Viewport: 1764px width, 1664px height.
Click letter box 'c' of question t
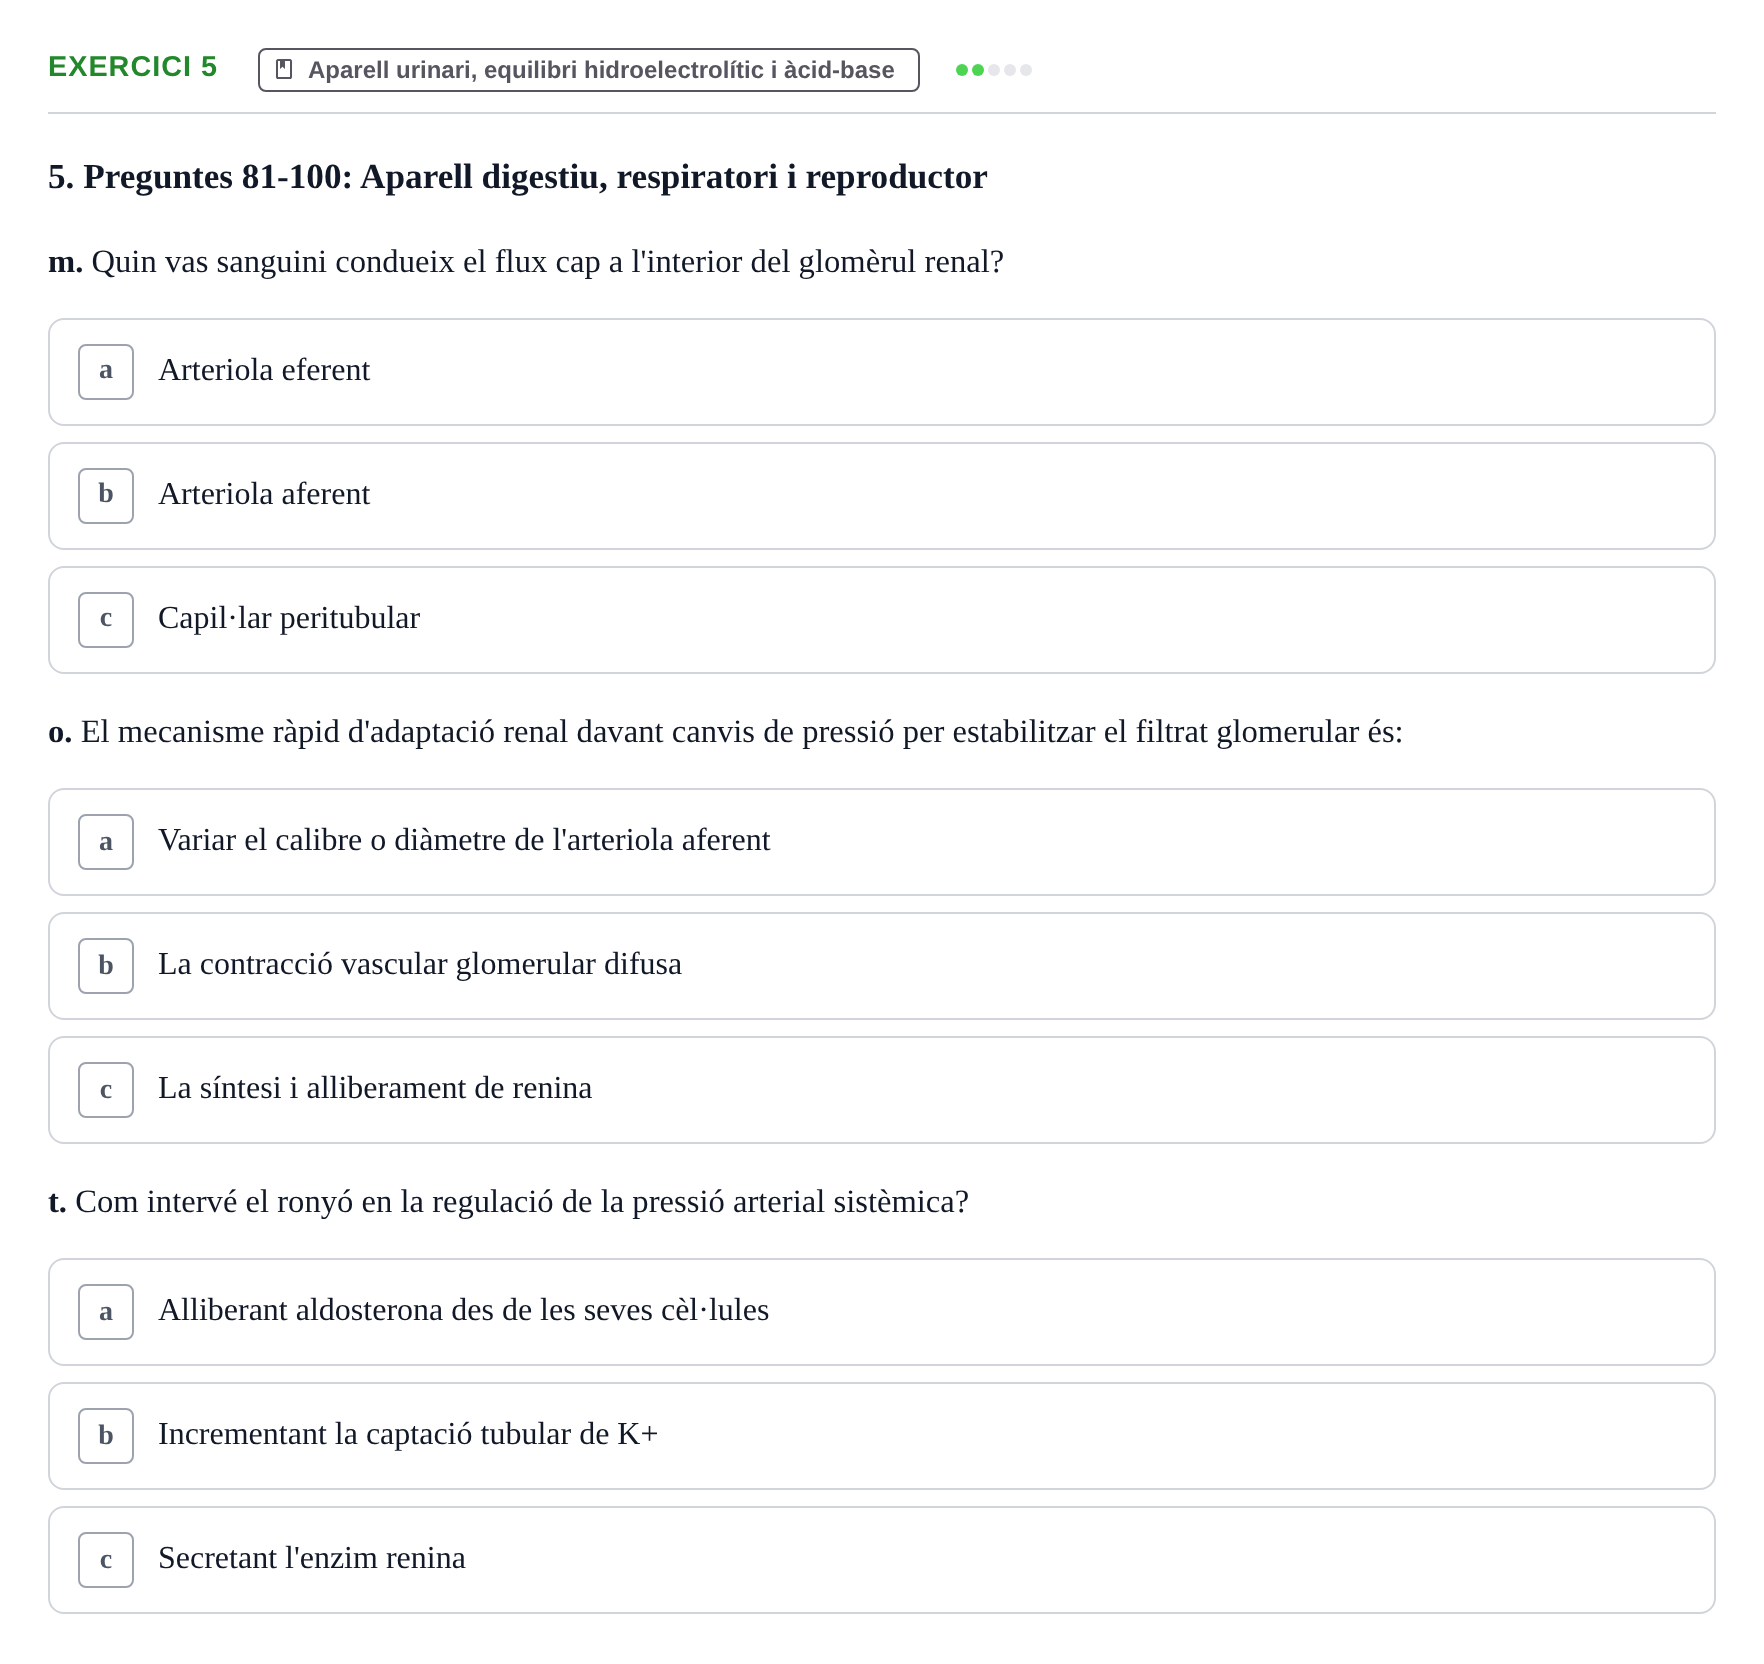tap(106, 1560)
